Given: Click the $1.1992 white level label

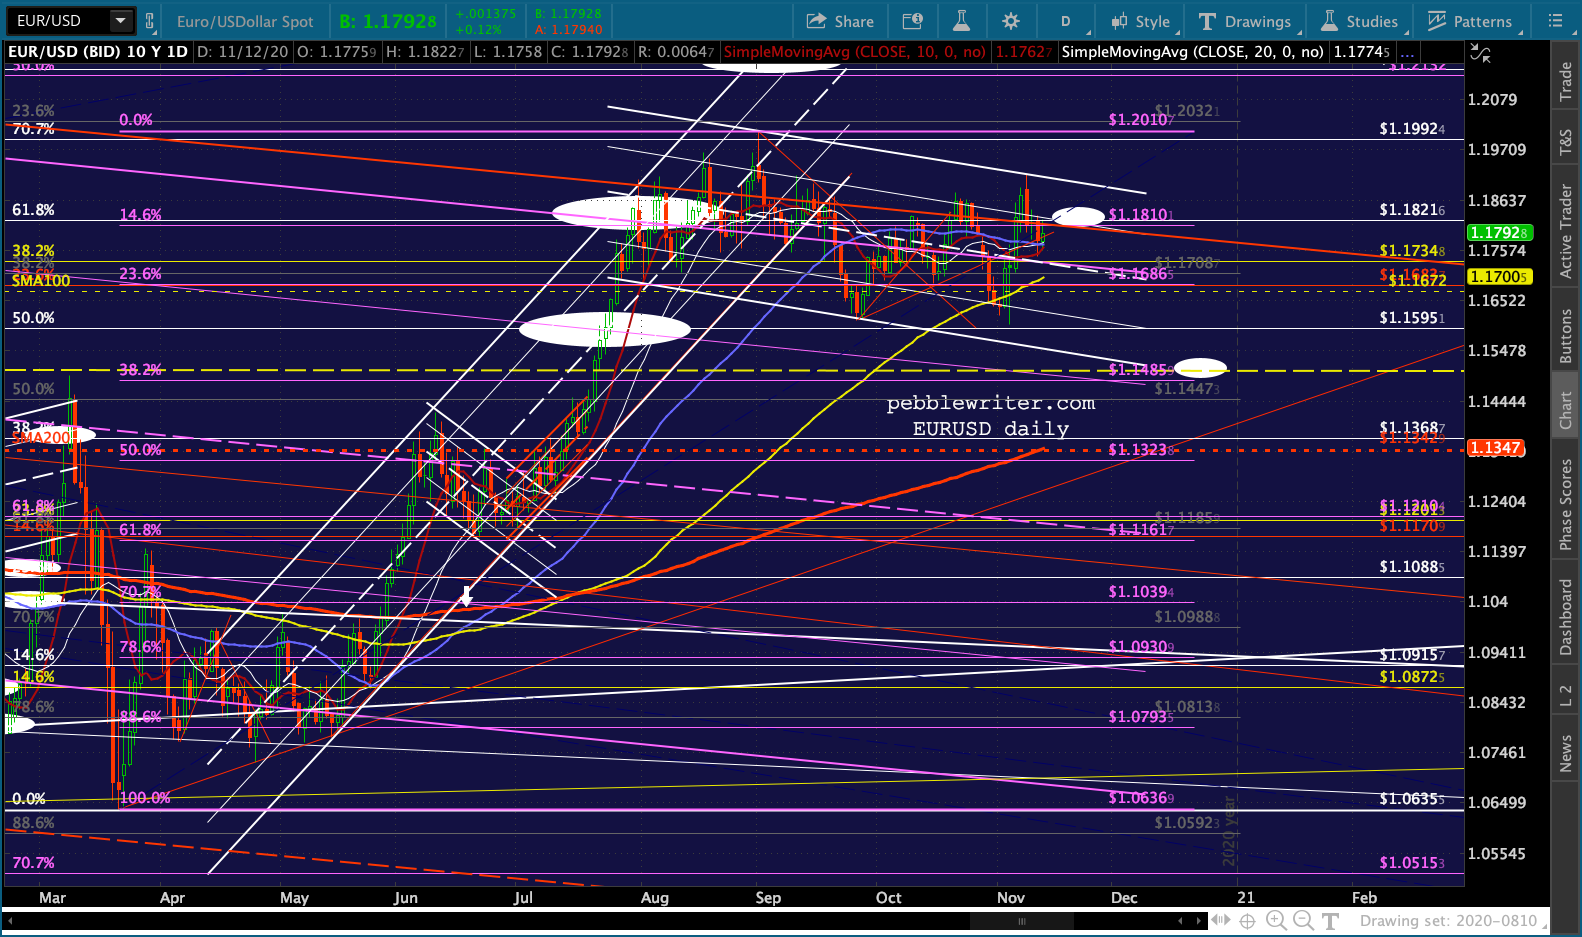Looking at the screenshot, I should coord(1412,129).
